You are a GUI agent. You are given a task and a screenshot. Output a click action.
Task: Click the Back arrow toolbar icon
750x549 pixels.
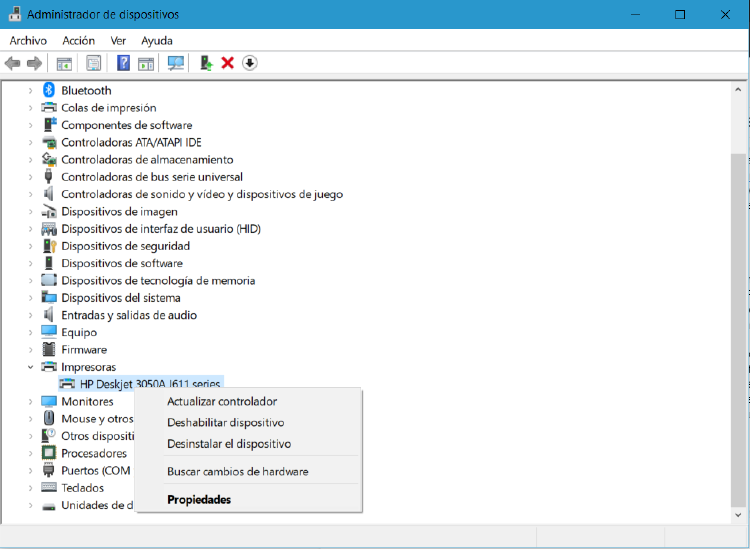12,63
